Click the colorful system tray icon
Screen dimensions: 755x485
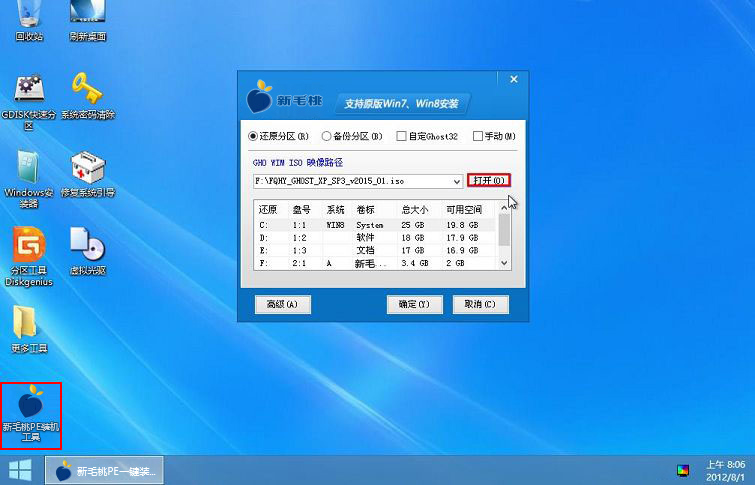683,471
